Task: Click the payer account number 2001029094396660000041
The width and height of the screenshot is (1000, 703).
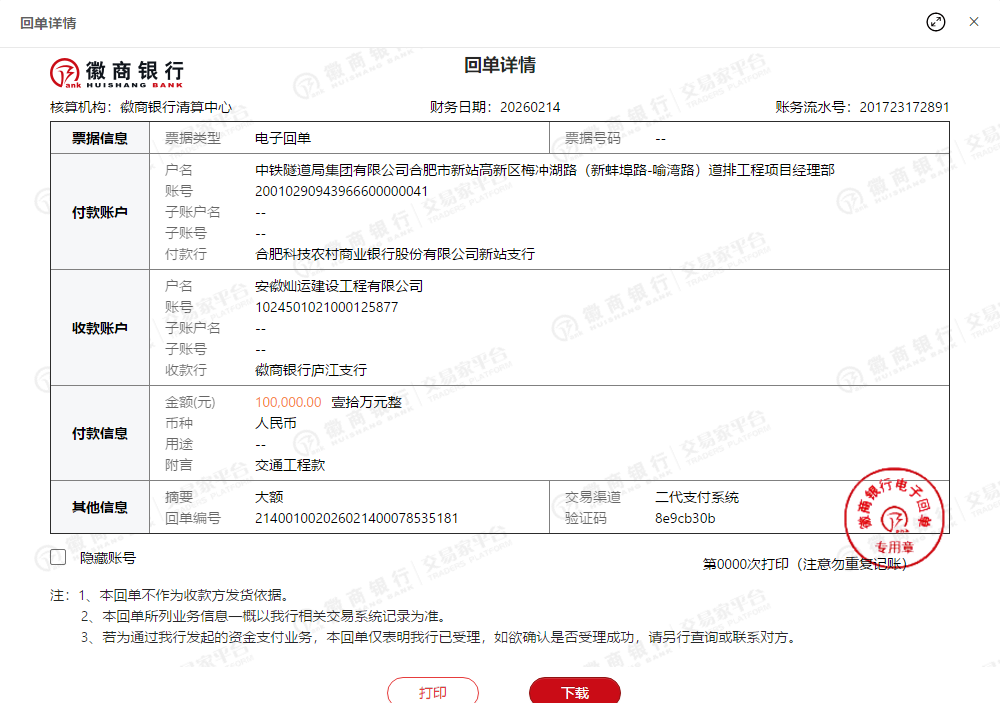Action: (341, 191)
